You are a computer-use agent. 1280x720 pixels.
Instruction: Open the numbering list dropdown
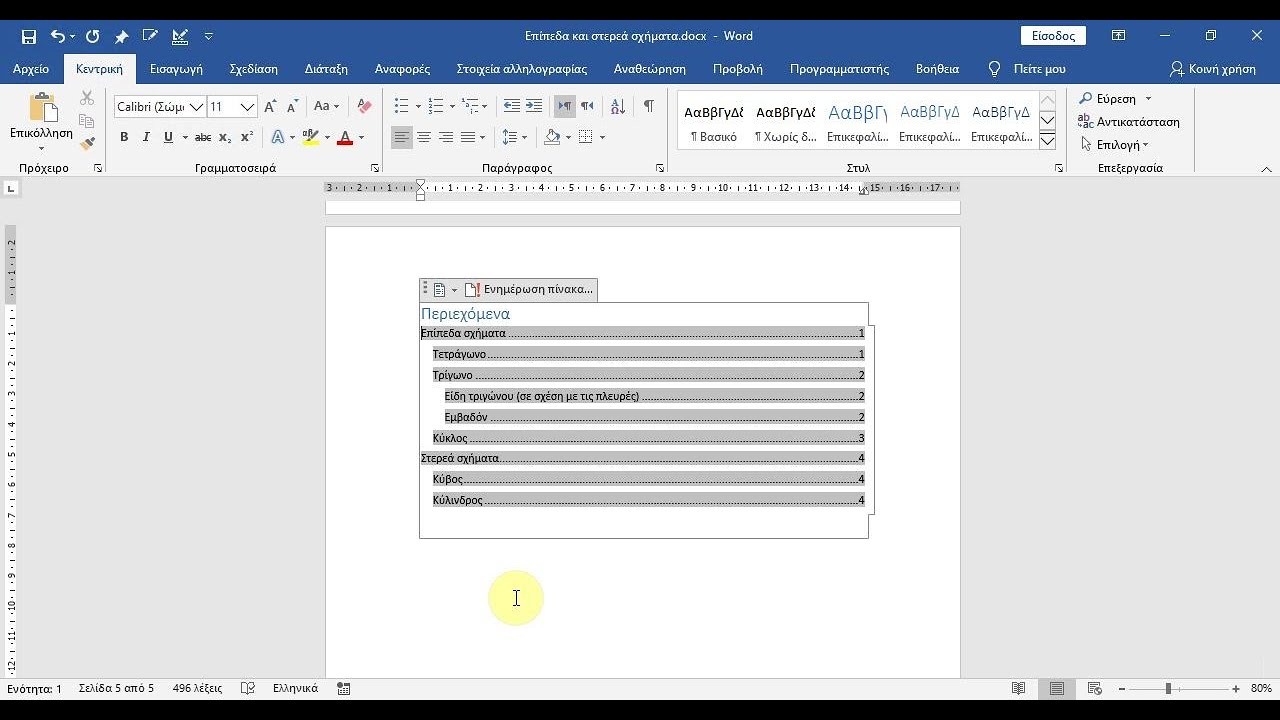[x=453, y=106]
